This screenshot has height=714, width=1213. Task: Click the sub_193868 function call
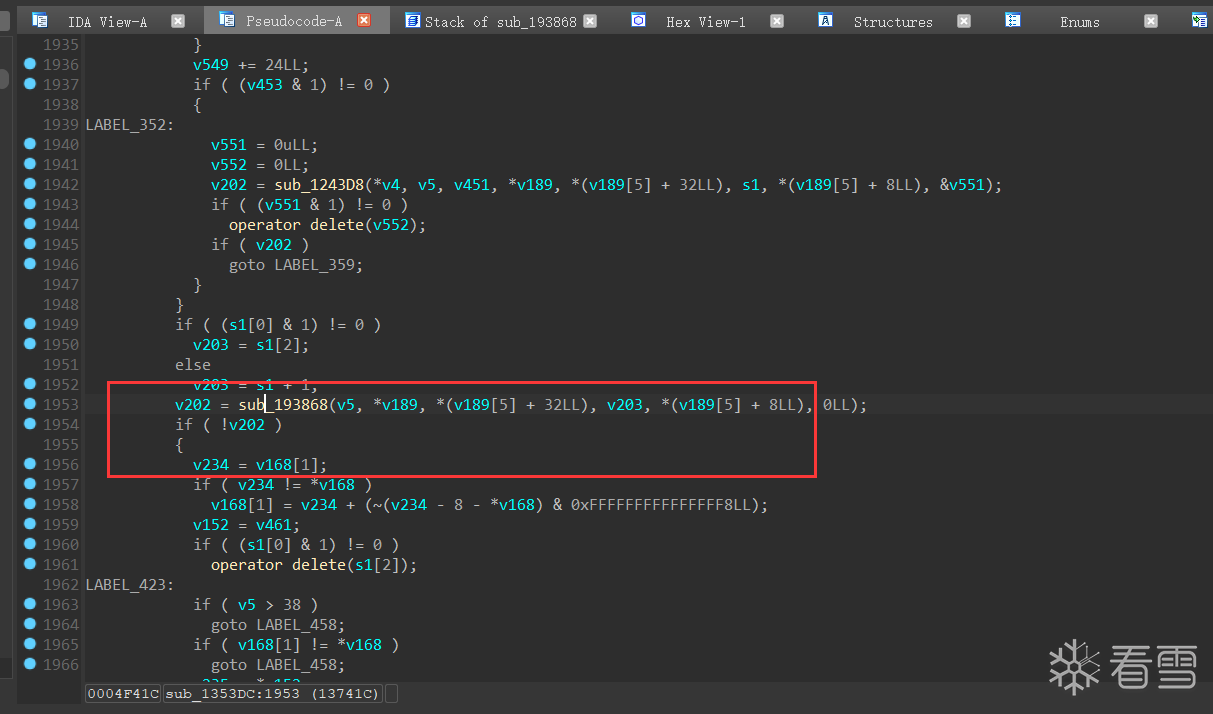[x=283, y=405]
